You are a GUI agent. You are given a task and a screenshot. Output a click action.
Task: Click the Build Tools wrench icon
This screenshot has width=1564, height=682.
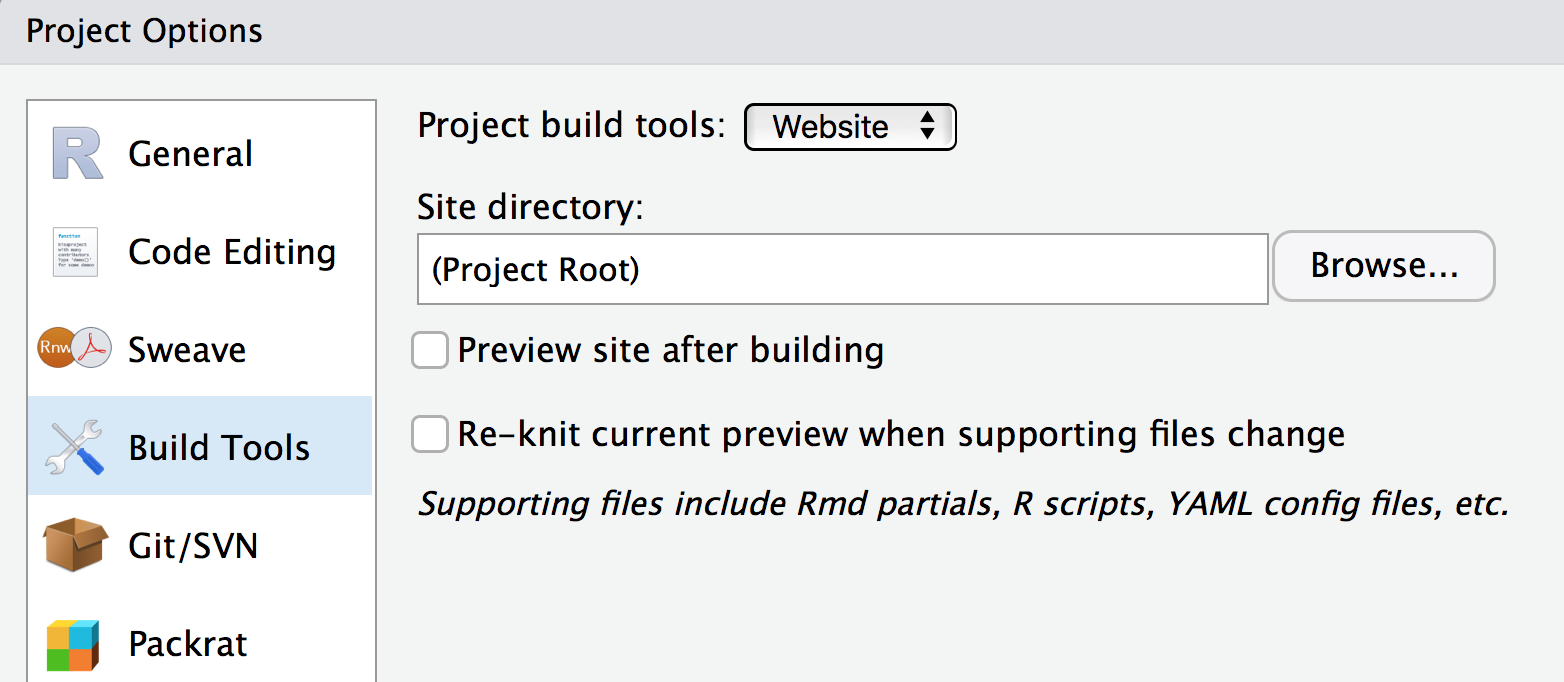coord(75,447)
